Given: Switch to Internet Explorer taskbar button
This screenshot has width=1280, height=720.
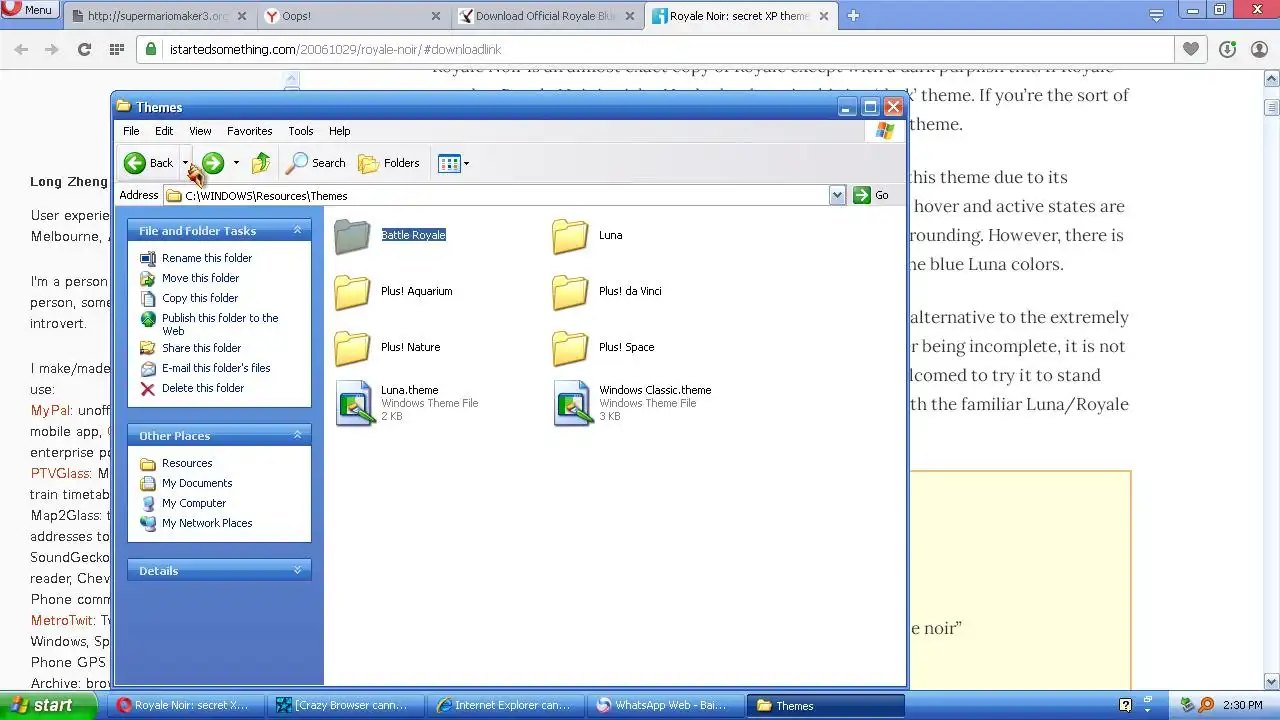Looking at the screenshot, I should coord(506,705).
